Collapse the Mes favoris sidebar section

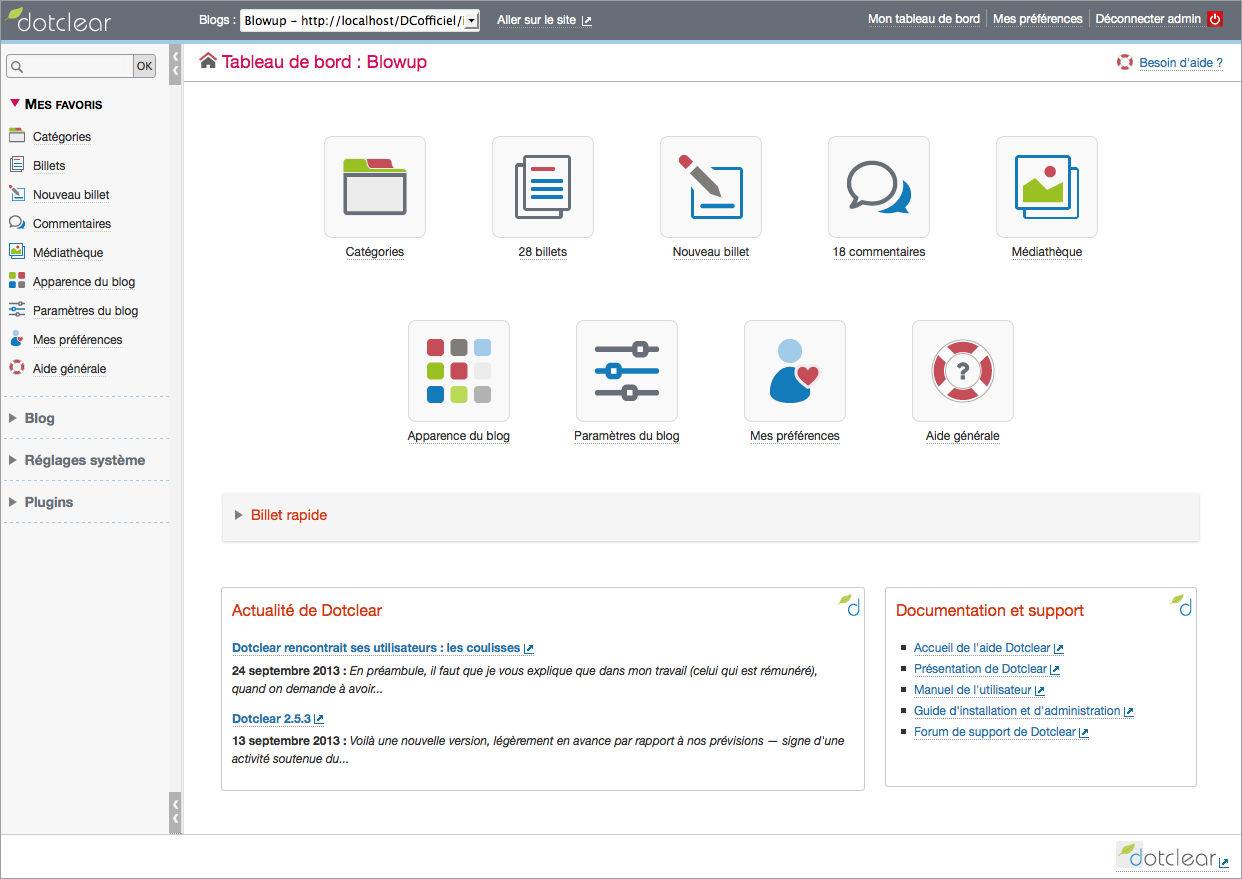62,104
